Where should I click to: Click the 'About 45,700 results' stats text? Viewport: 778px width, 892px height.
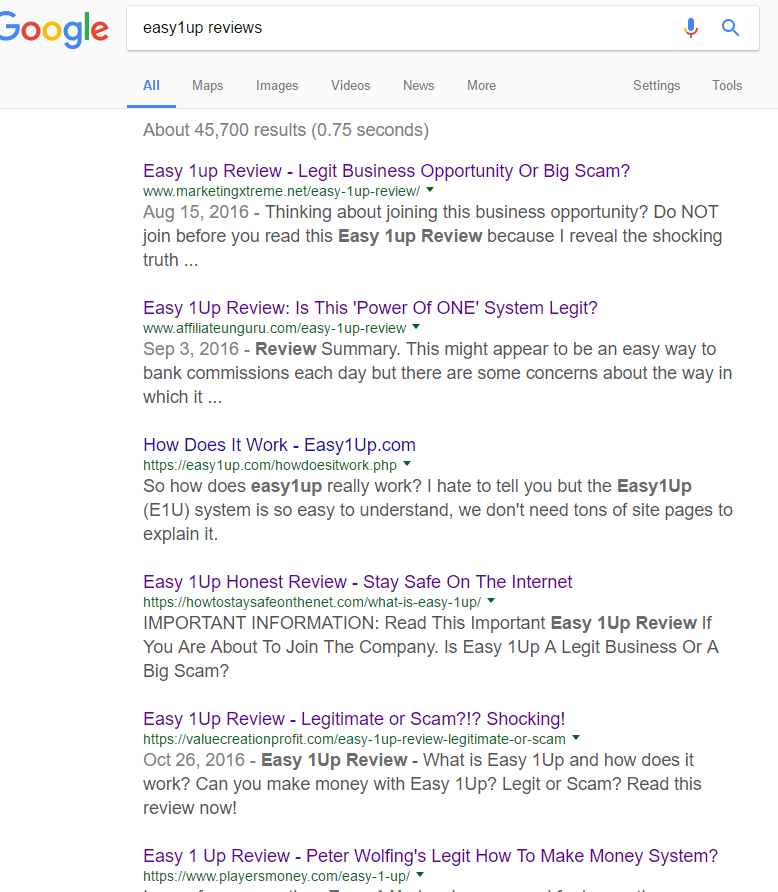286,130
